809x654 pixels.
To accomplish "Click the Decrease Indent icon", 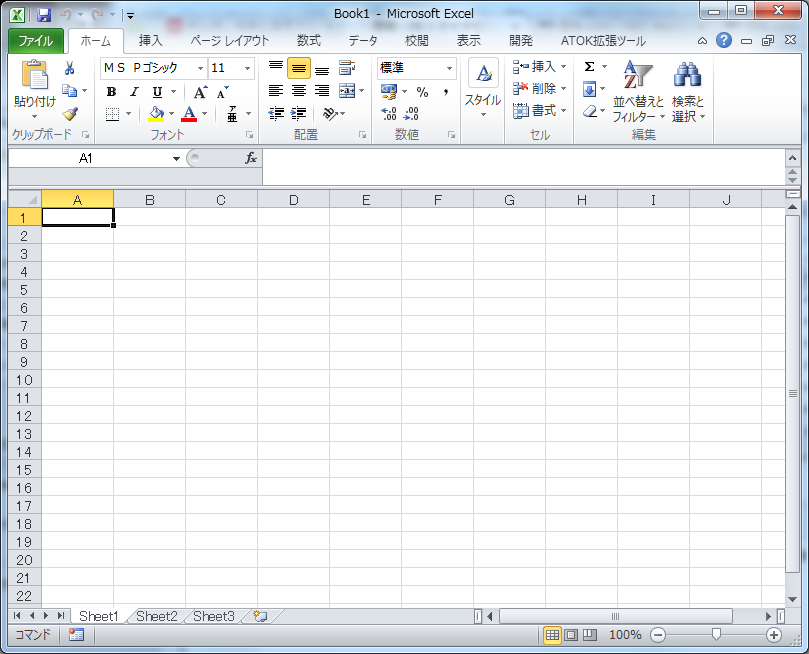I will tap(277, 113).
